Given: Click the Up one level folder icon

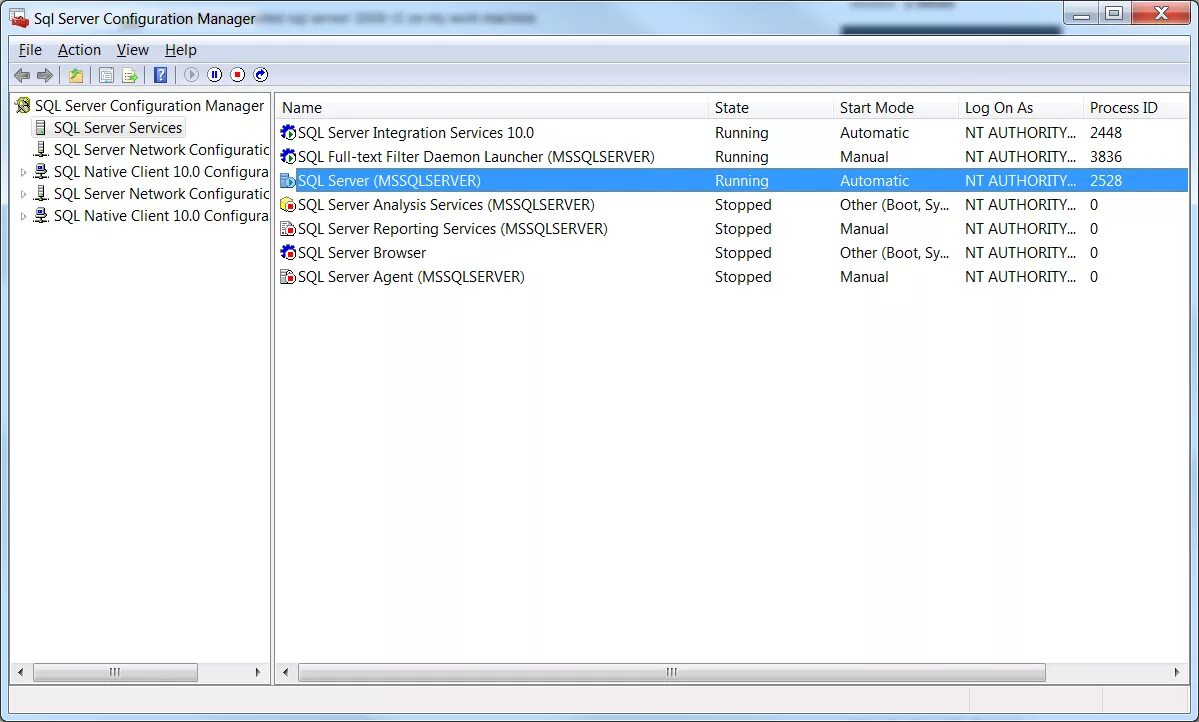Looking at the screenshot, I should [x=76, y=75].
